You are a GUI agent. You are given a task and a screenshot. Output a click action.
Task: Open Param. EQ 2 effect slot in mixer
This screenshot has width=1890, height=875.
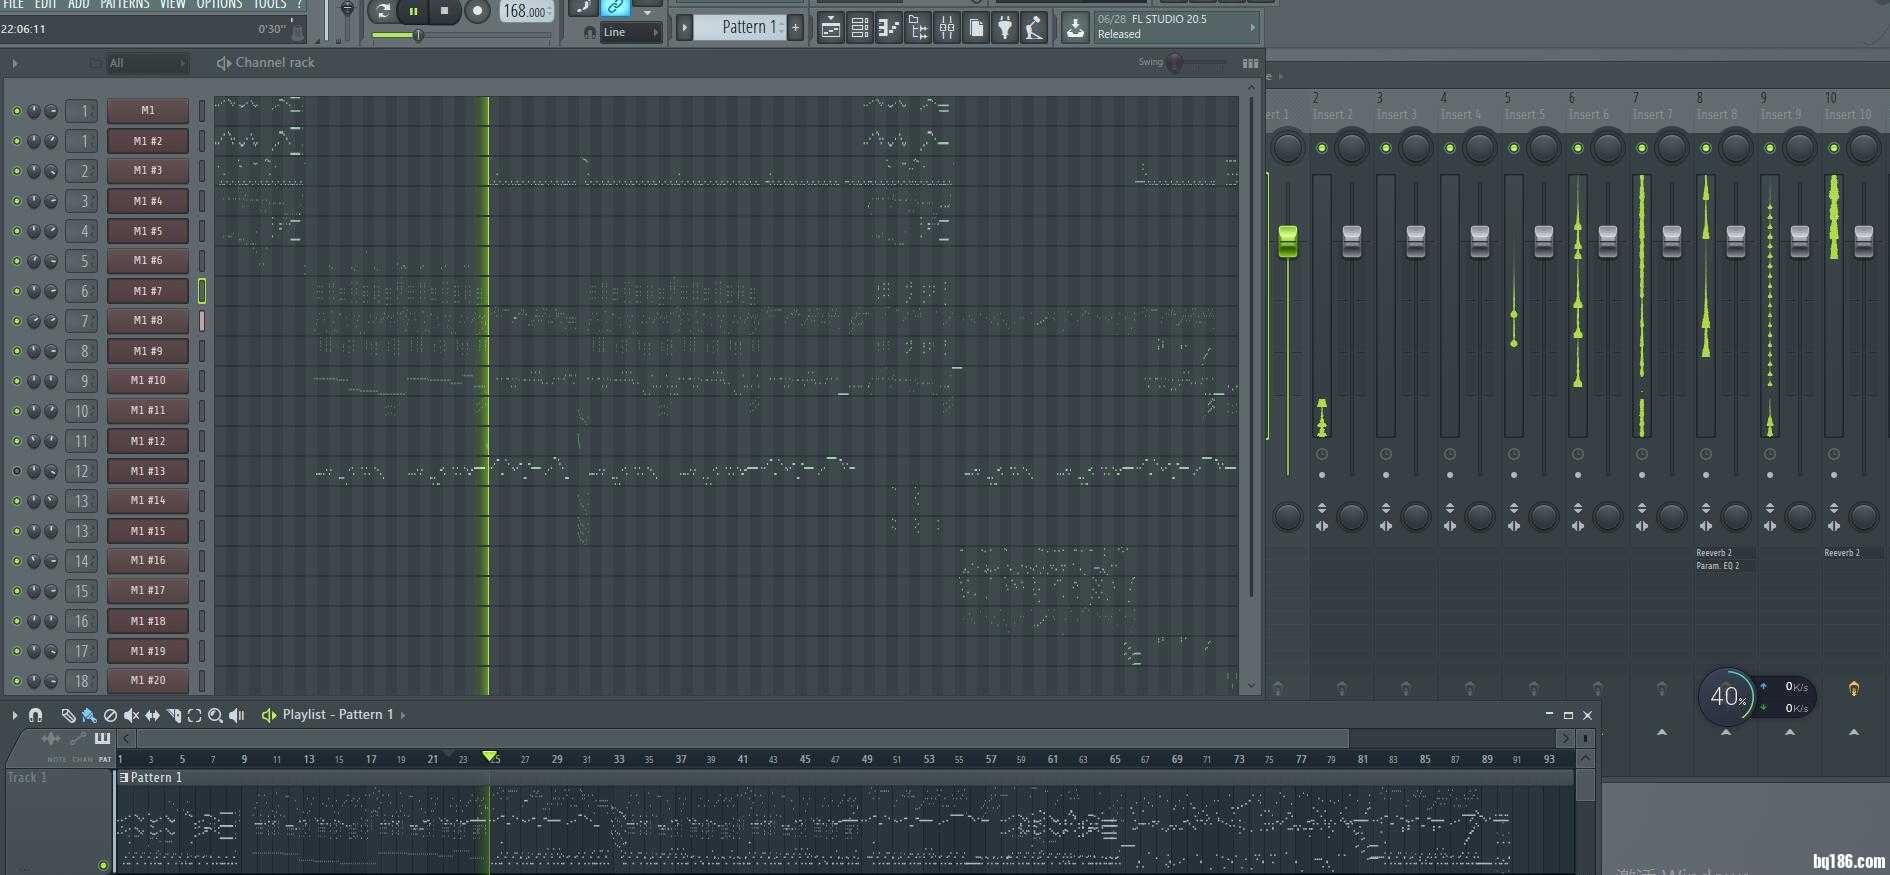click(1718, 566)
